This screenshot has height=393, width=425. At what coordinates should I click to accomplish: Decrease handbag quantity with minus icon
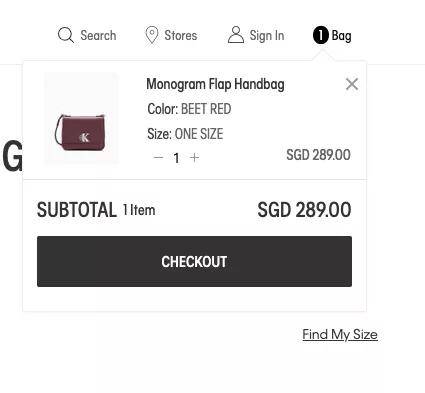(158, 157)
